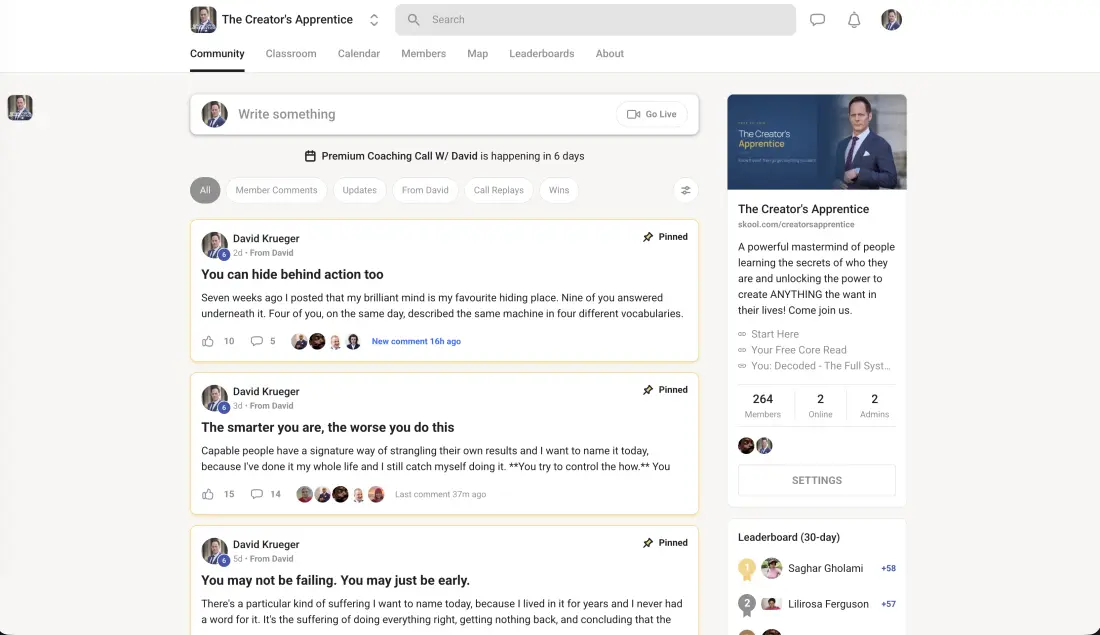Click the 264 Members count
Screen dimensions: 1100x635
tap(763, 406)
